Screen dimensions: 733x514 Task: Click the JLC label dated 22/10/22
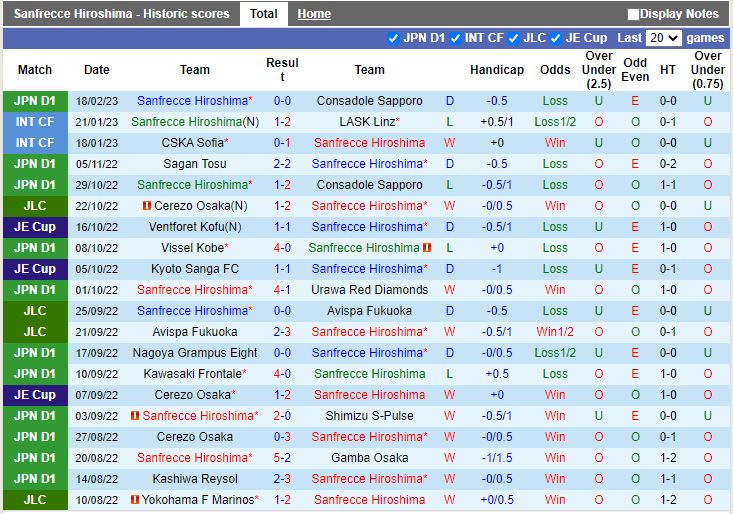(35, 206)
